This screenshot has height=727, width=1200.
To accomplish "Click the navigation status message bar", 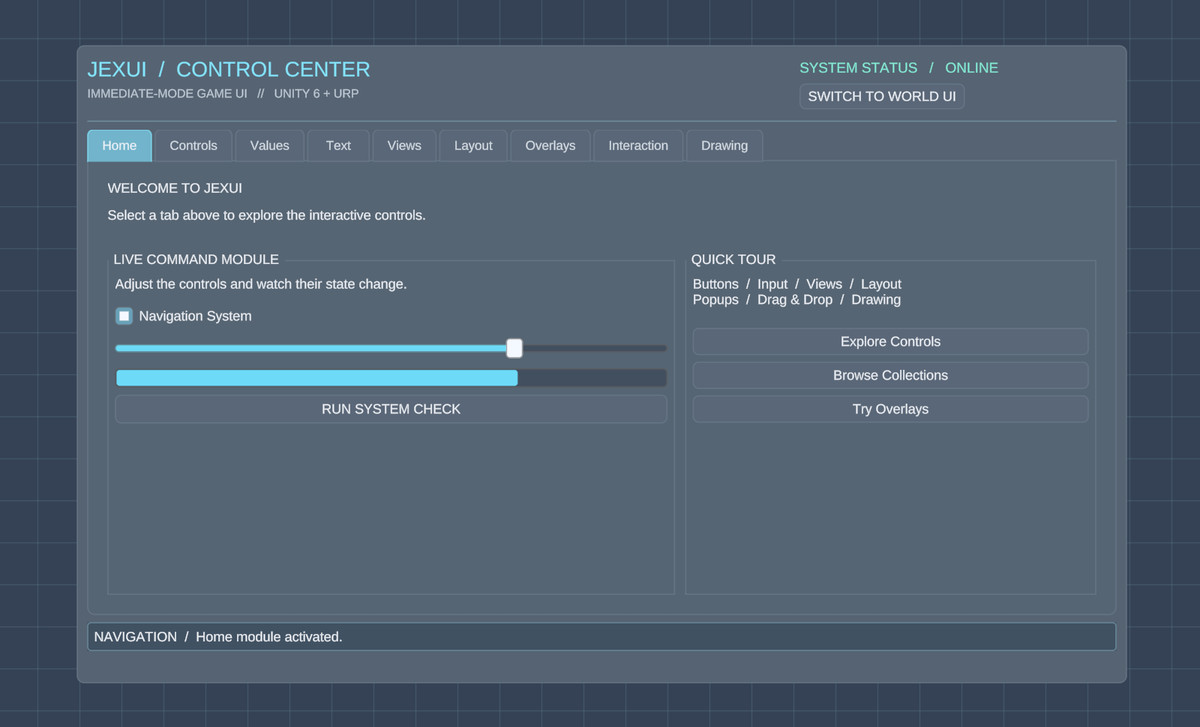I will coord(601,637).
